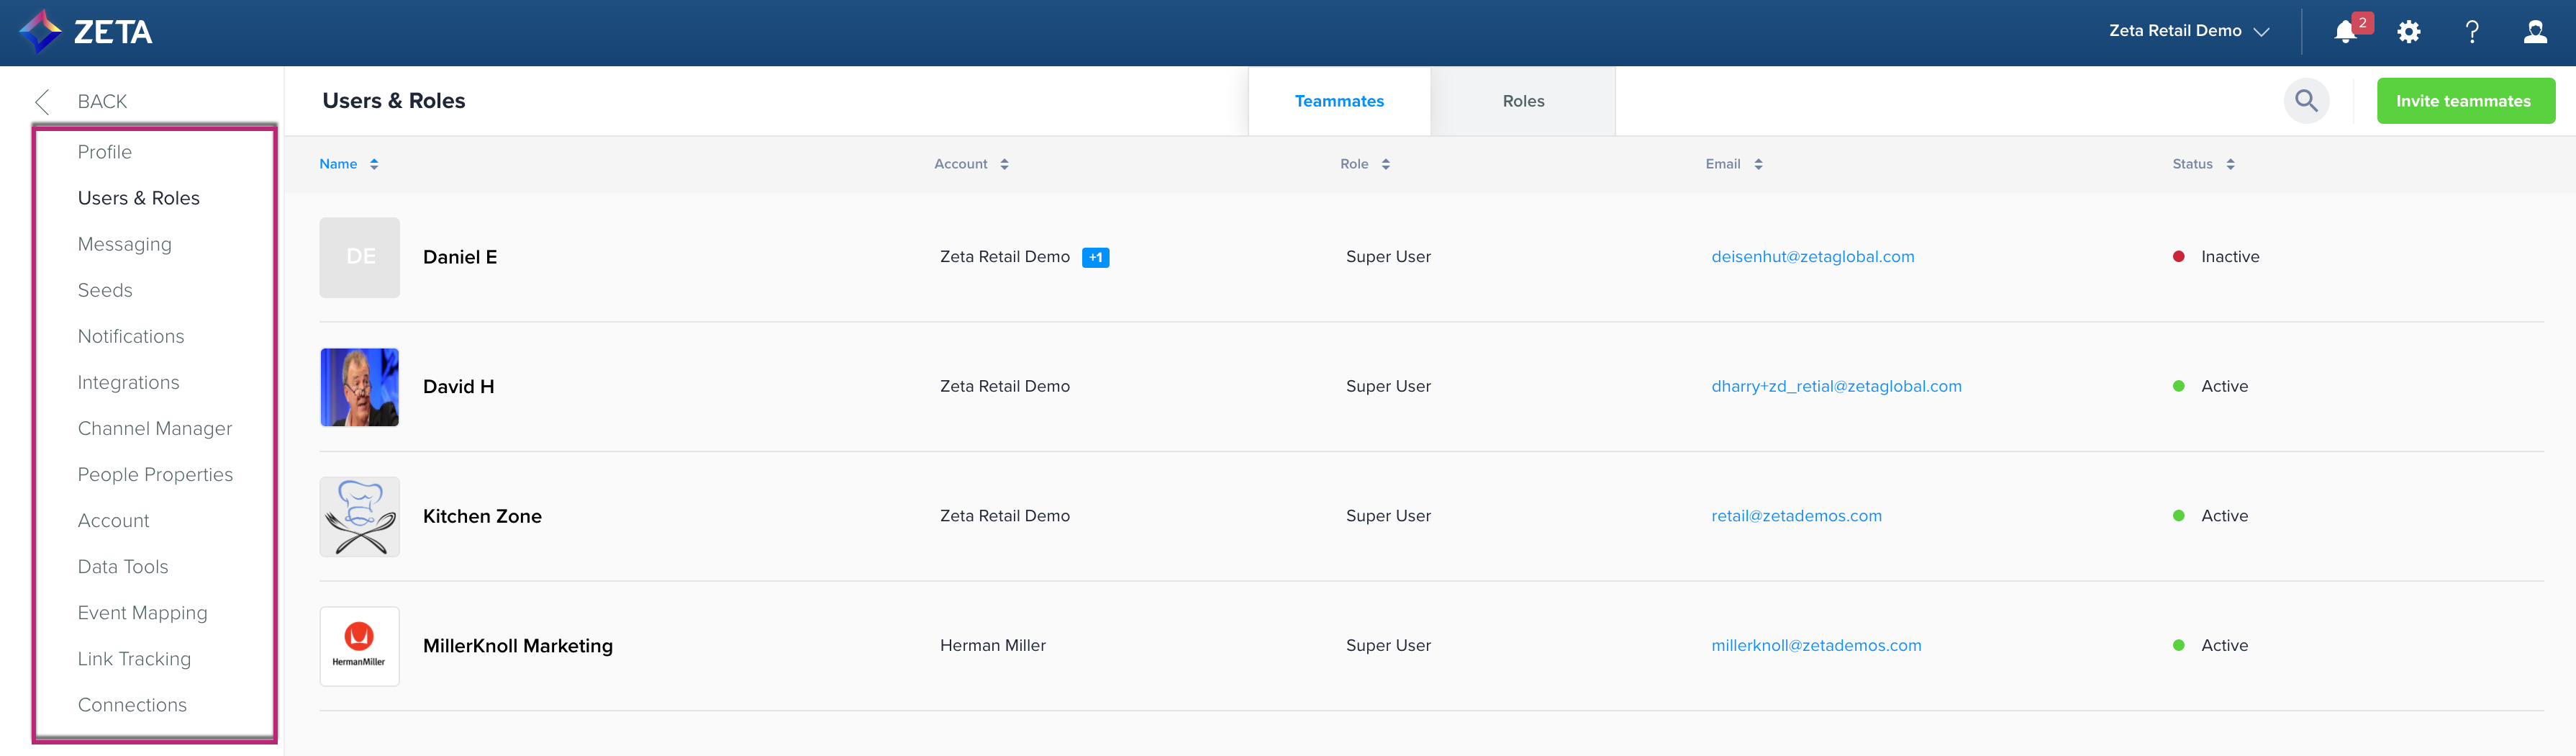Open Channel Manager

155,428
